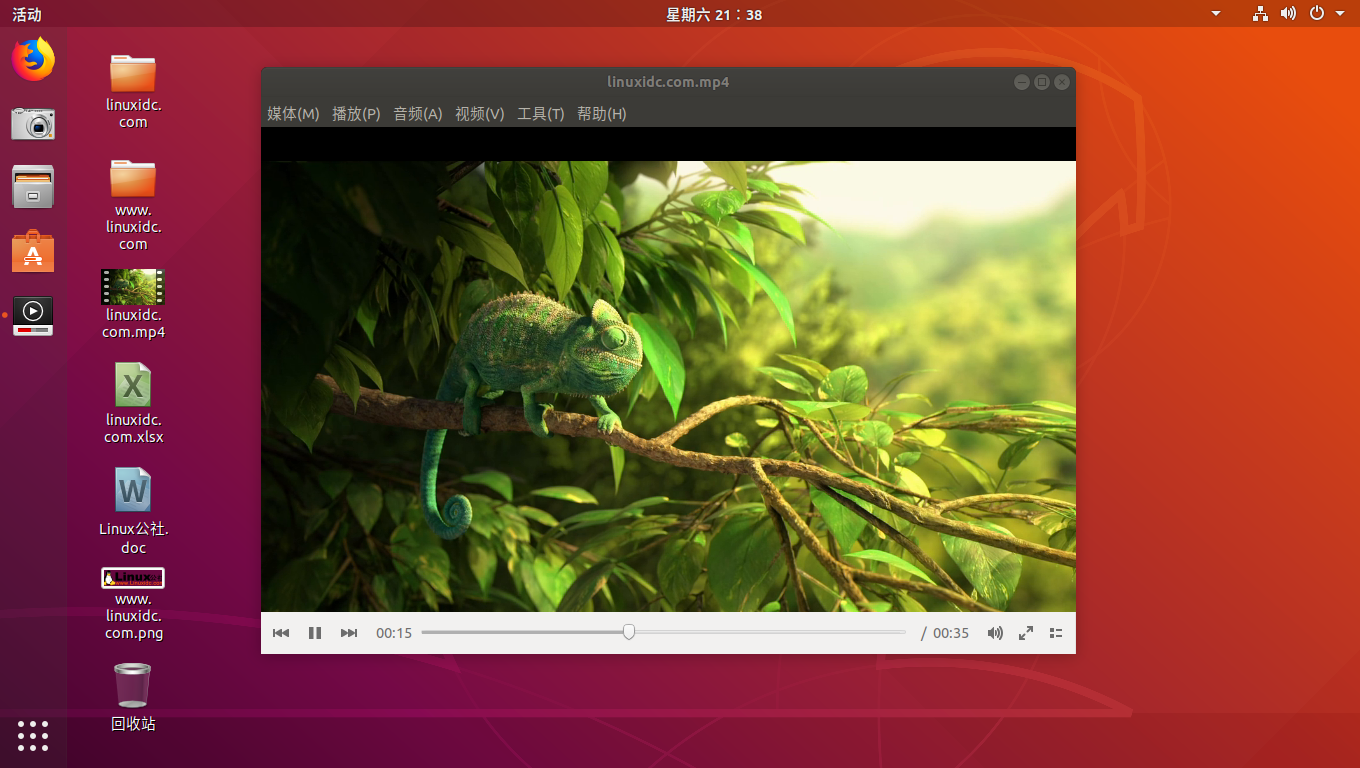
Task: Skip to the next track in VLC
Action: point(349,633)
